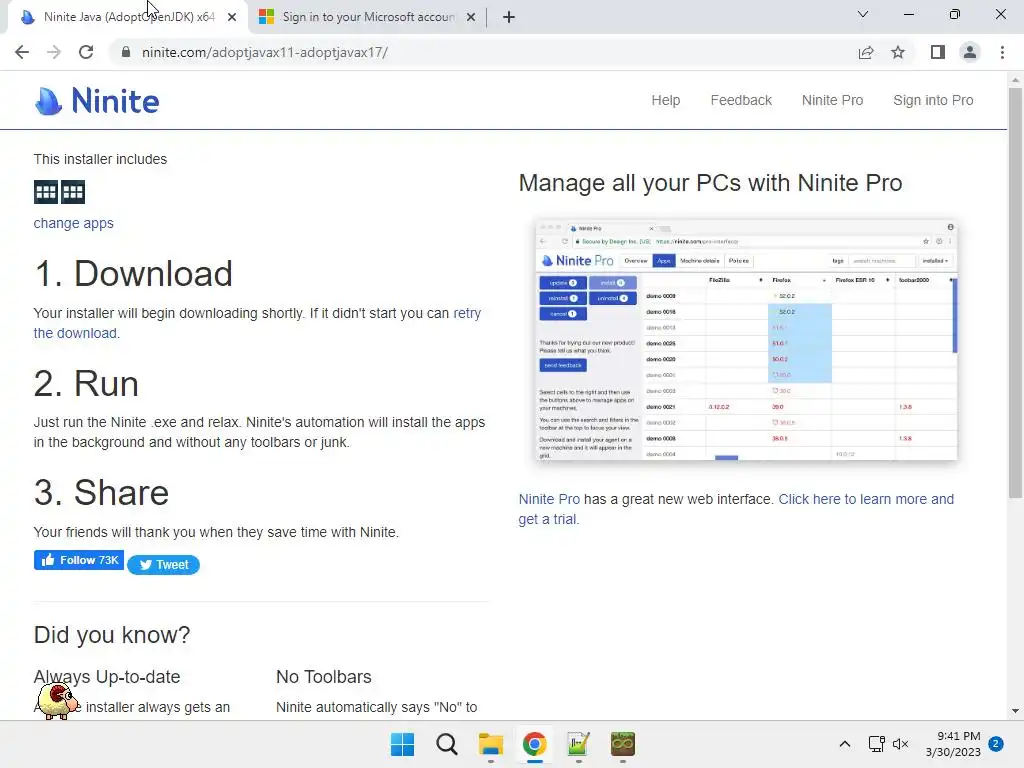The width and height of the screenshot is (1024, 768).
Task: Open the Ninite Pro text link below the screenshot
Action: pyautogui.click(x=549, y=499)
